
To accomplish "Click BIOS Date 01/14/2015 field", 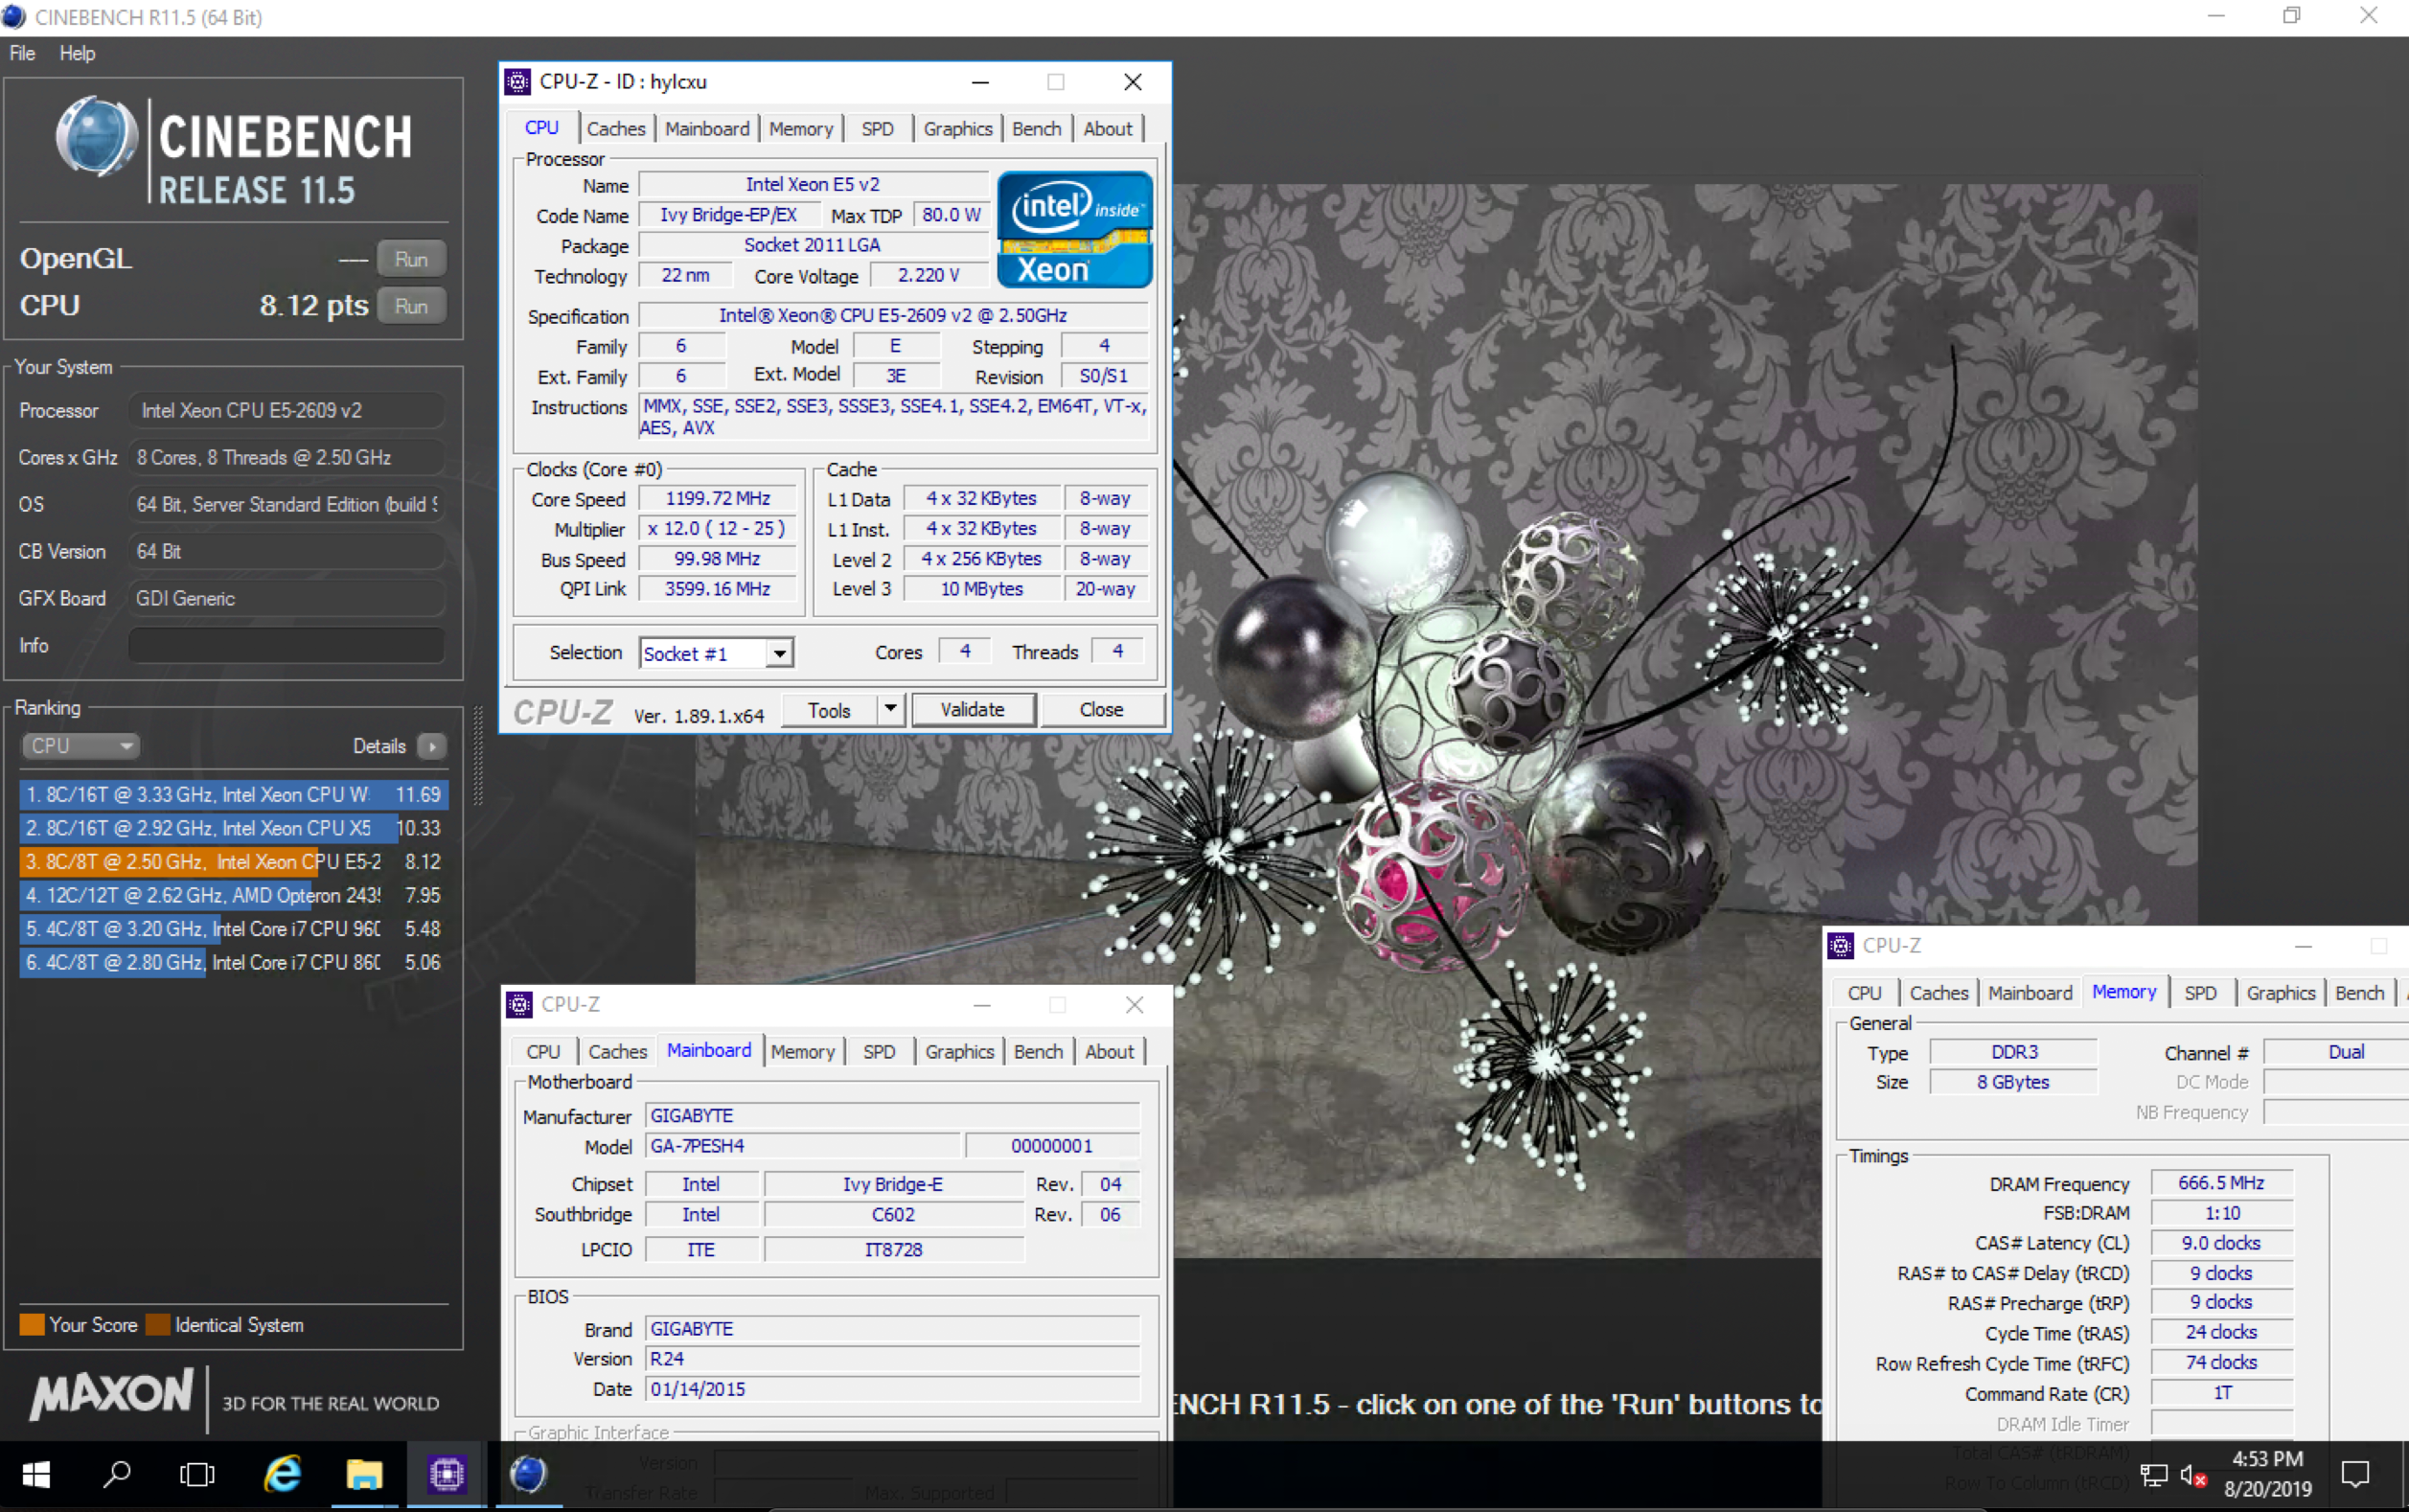I will pyautogui.click(x=892, y=1390).
